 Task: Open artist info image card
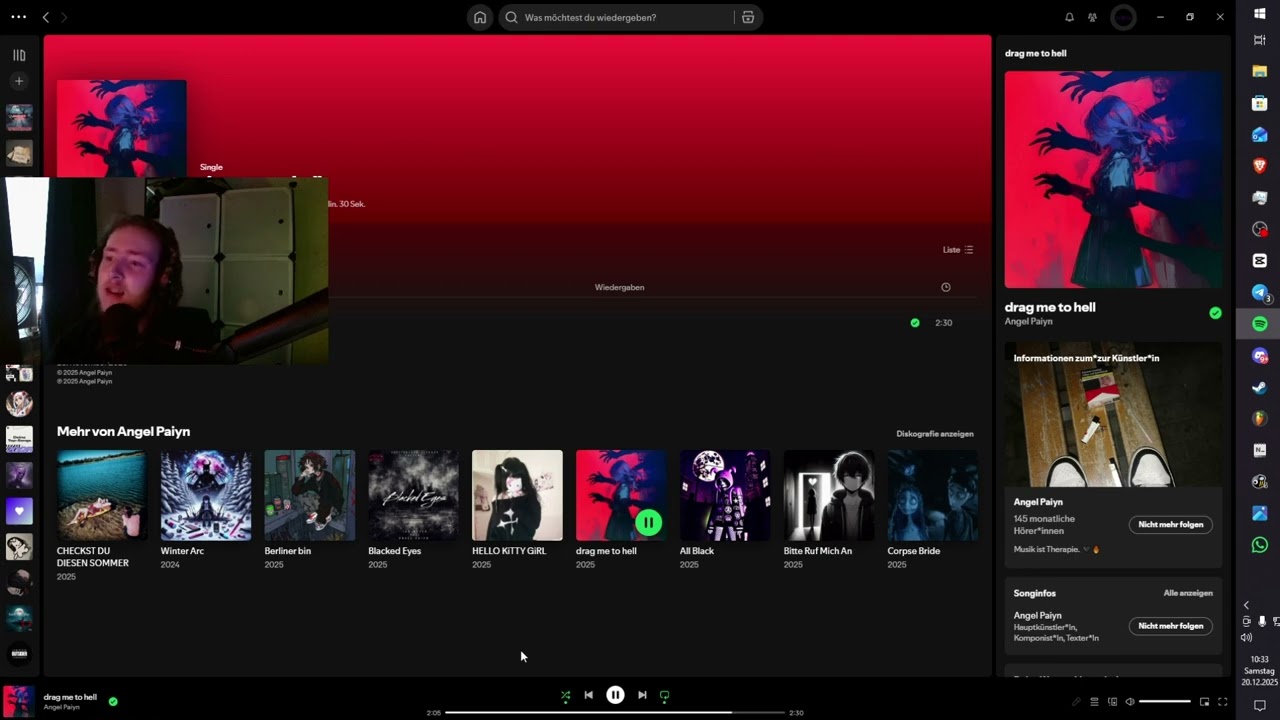tap(1113, 415)
